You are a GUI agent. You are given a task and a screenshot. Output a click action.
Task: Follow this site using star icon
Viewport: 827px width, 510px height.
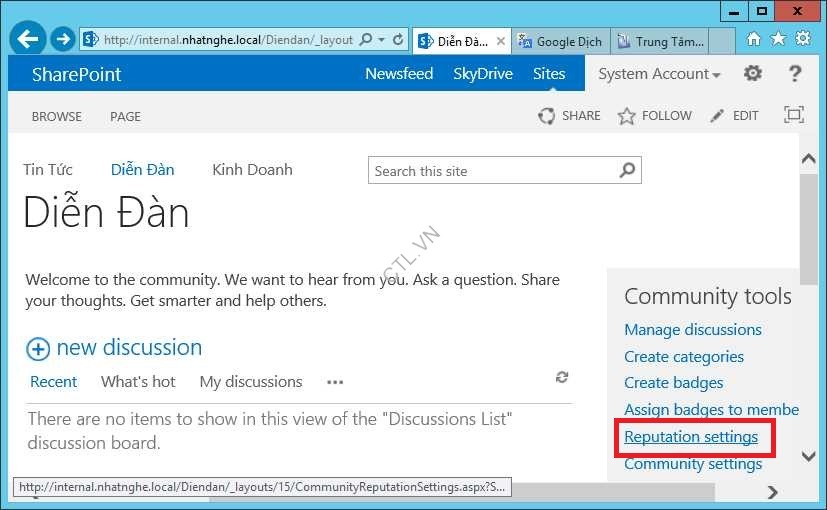pos(627,116)
